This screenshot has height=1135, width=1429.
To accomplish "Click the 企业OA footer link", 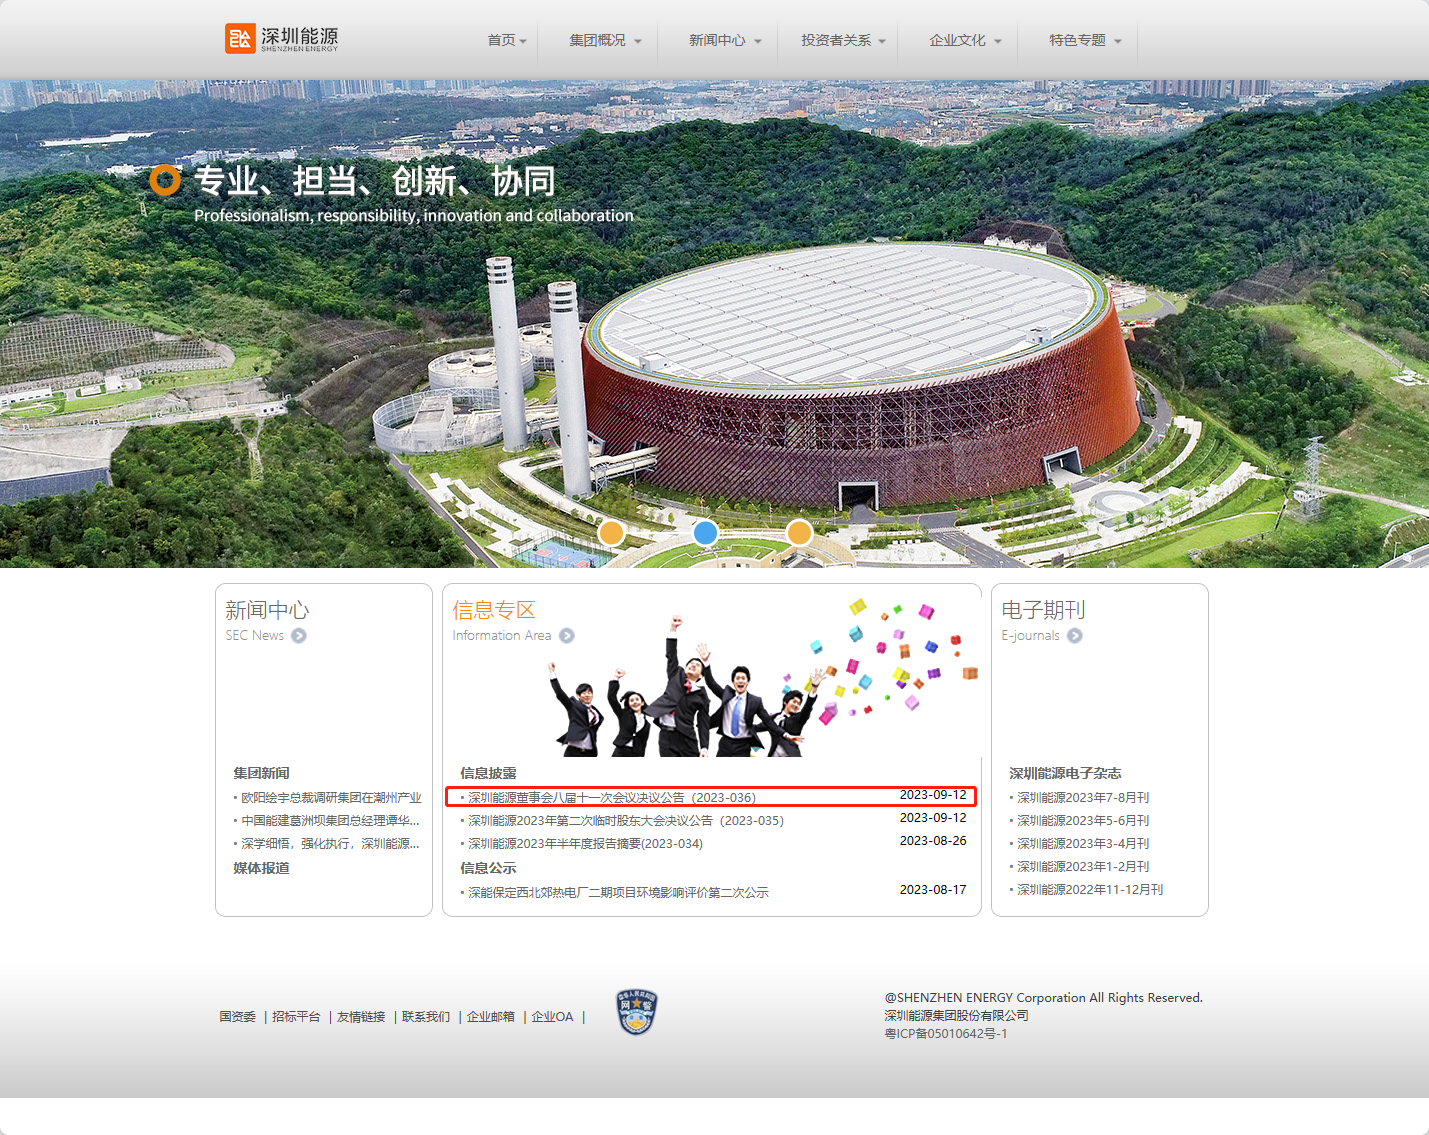I will point(553,1017).
